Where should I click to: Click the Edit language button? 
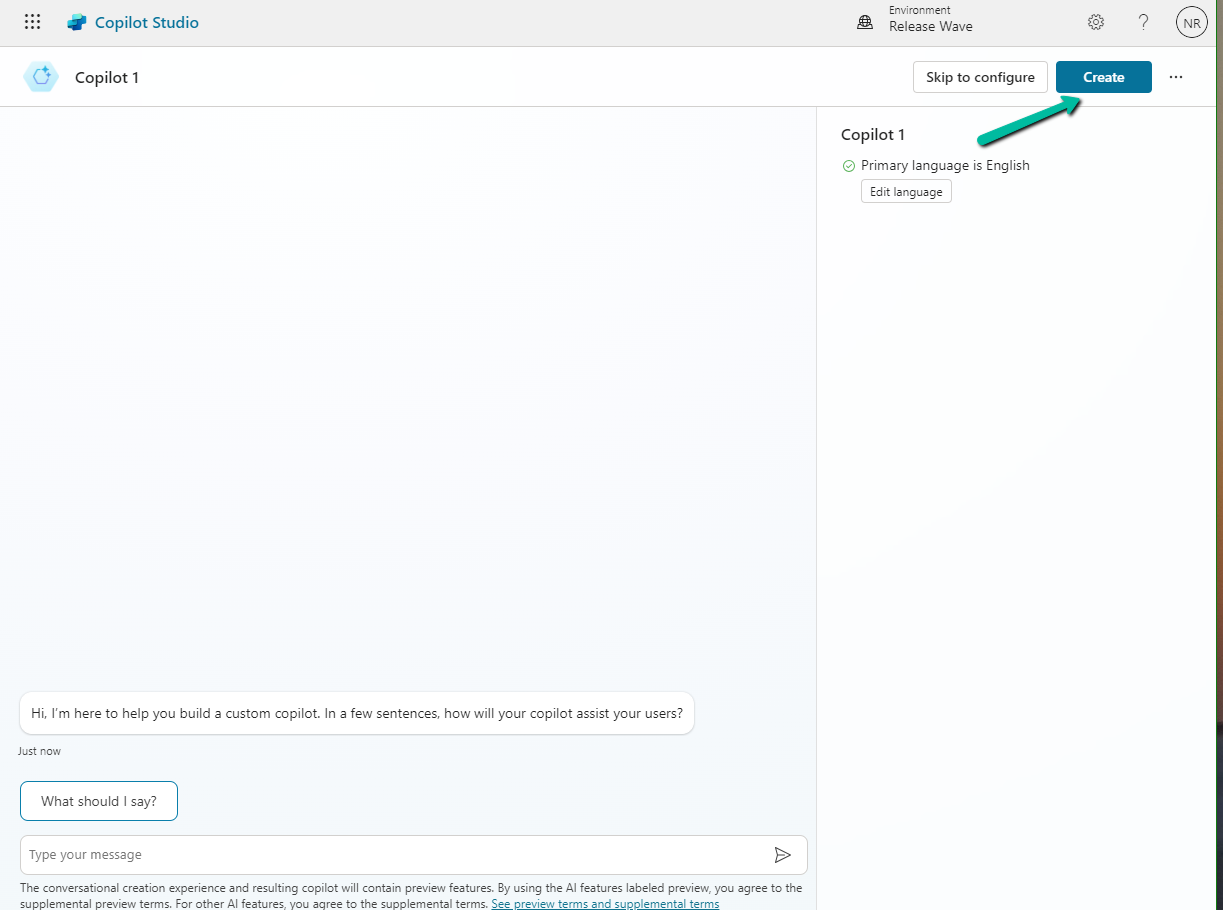coord(905,191)
